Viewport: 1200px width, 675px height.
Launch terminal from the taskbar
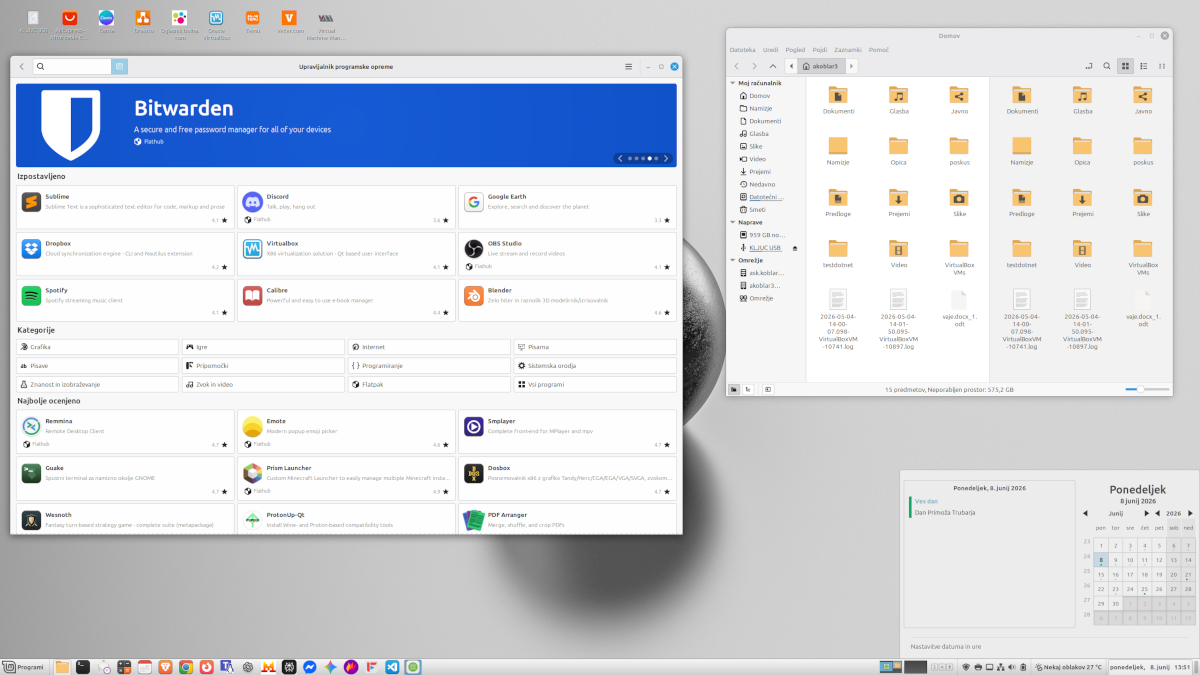[x=83, y=666]
